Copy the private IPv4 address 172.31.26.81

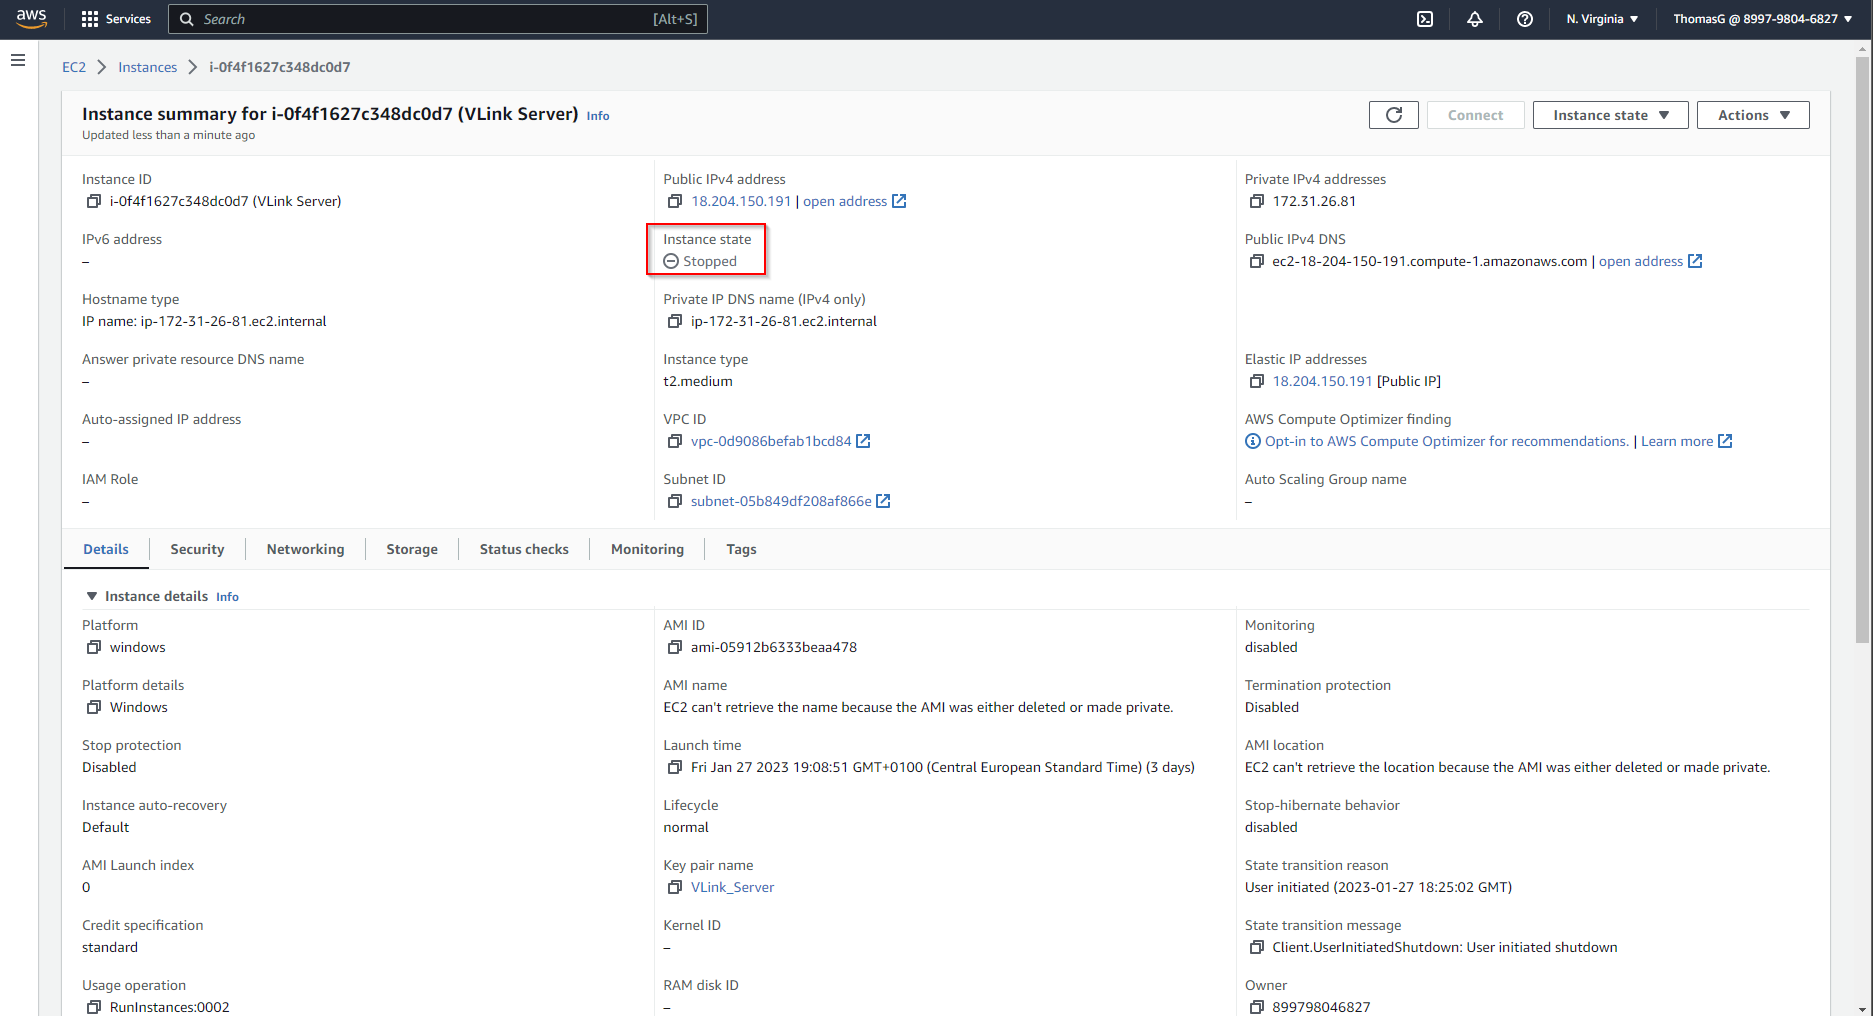pyautogui.click(x=1257, y=201)
